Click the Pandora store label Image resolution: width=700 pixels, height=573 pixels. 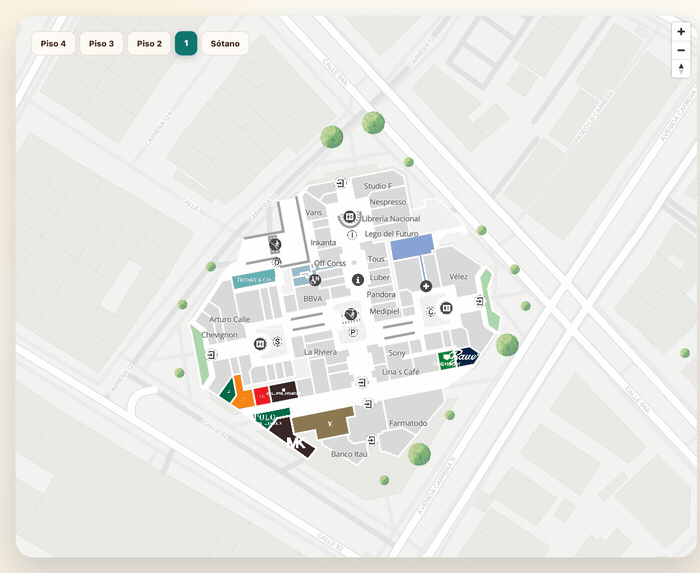coord(381,295)
